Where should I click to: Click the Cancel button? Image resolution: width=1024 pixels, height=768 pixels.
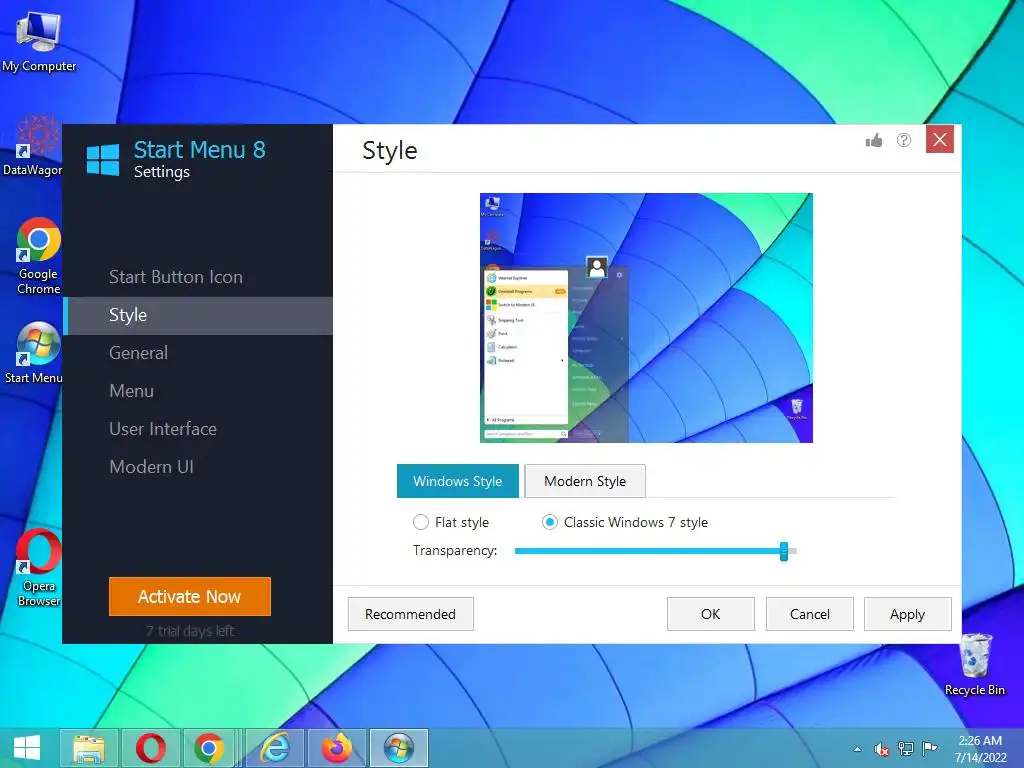pos(810,614)
